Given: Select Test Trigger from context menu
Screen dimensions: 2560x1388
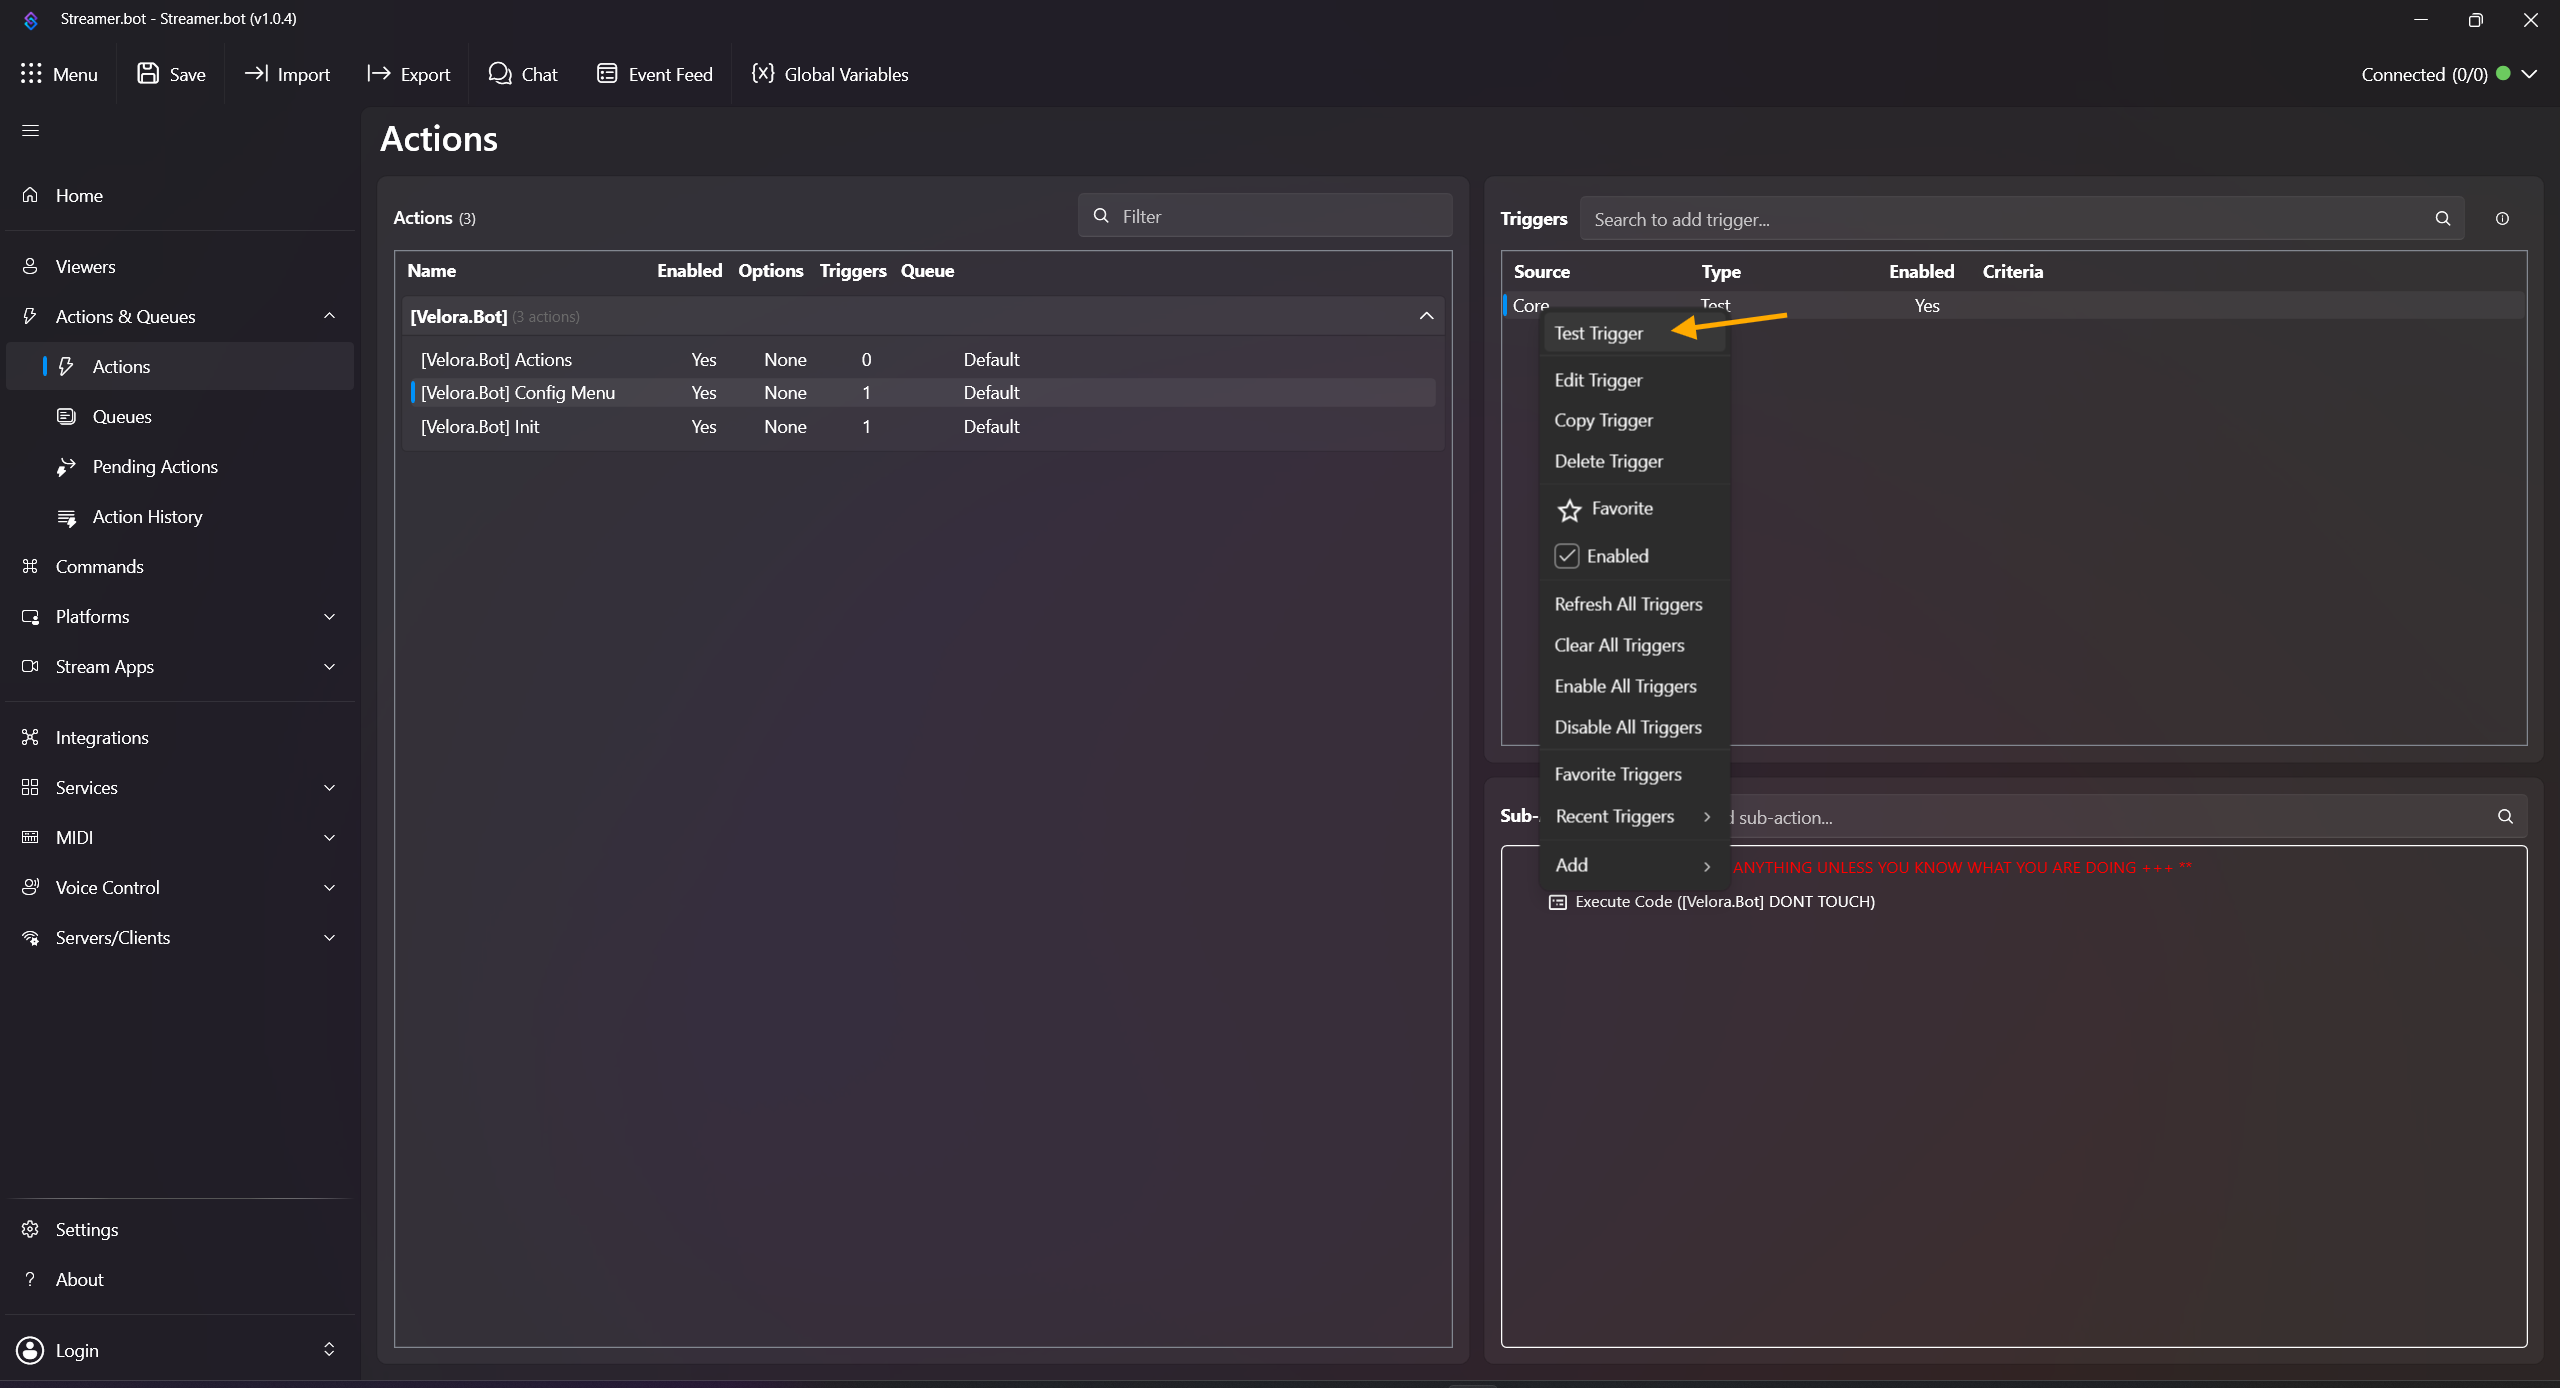Looking at the screenshot, I should [x=1598, y=333].
